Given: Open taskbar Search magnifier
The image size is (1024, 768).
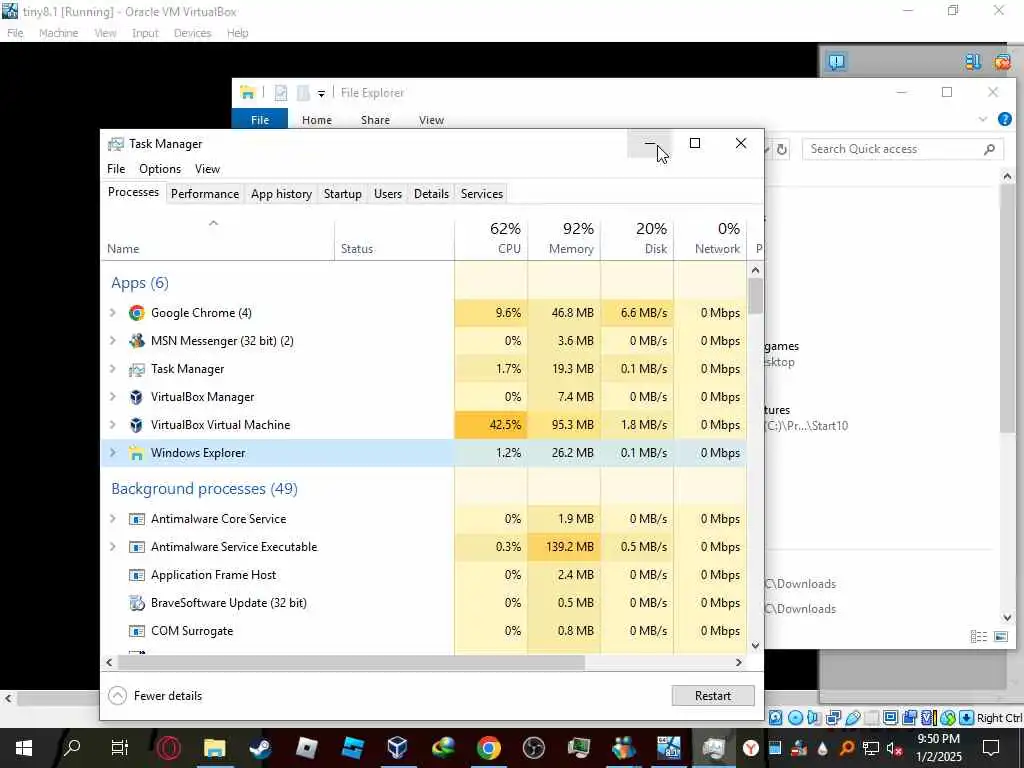Looking at the screenshot, I should [72, 748].
